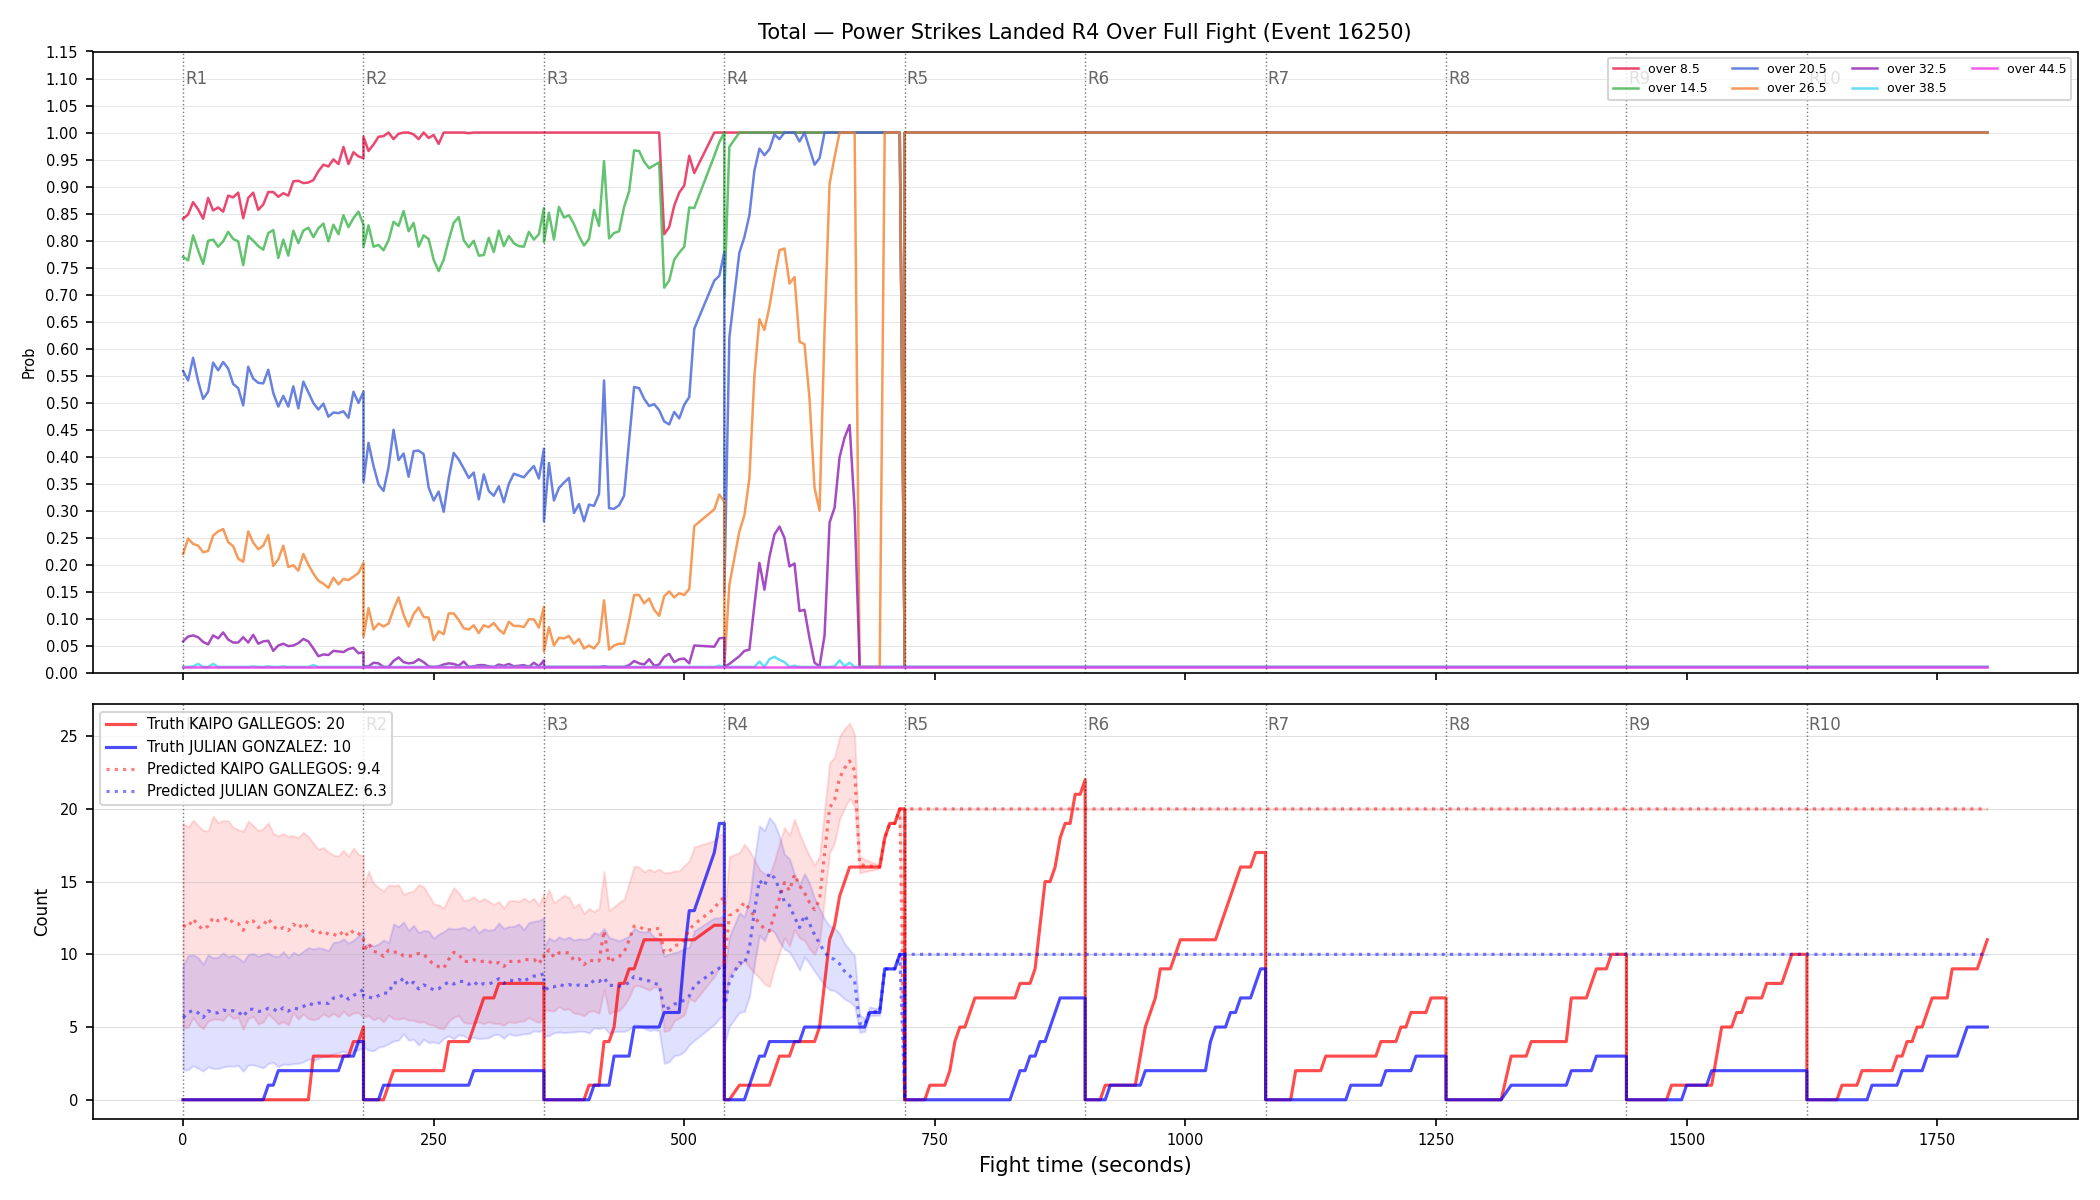This screenshot has width=2100, height=1200.
Task: Select the 'over 26.5' legend entry
Action: (1779, 88)
